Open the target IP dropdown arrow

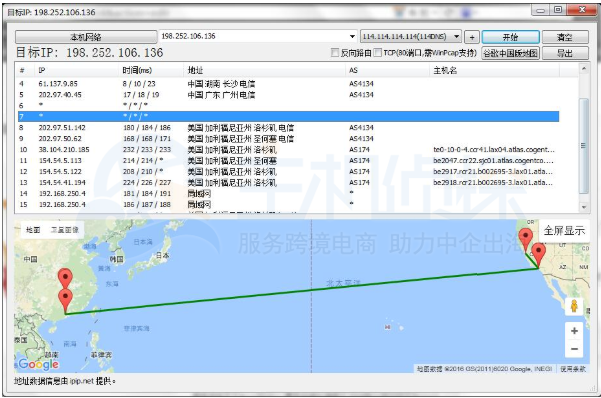(x=352, y=36)
